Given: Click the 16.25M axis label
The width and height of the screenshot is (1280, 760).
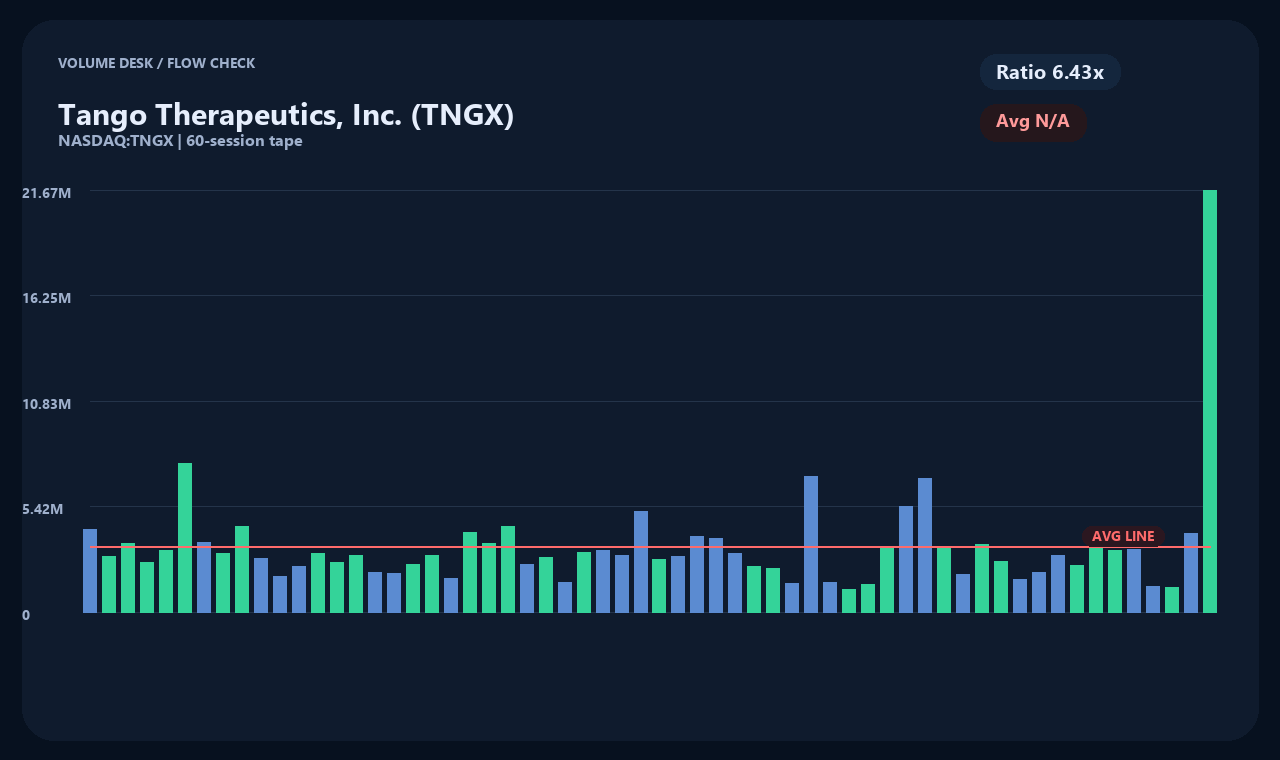Looking at the screenshot, I should [x=47, y=298].
